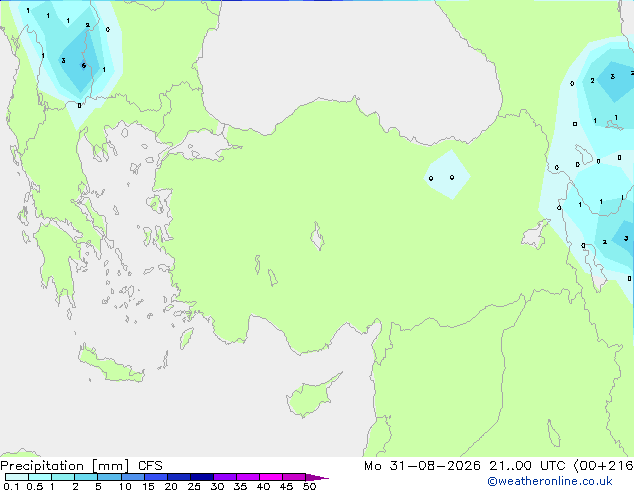Screen dimensions: 634x490
Task: Pick the 1–2 mm legend swatch
Action: tap(63, 477)
